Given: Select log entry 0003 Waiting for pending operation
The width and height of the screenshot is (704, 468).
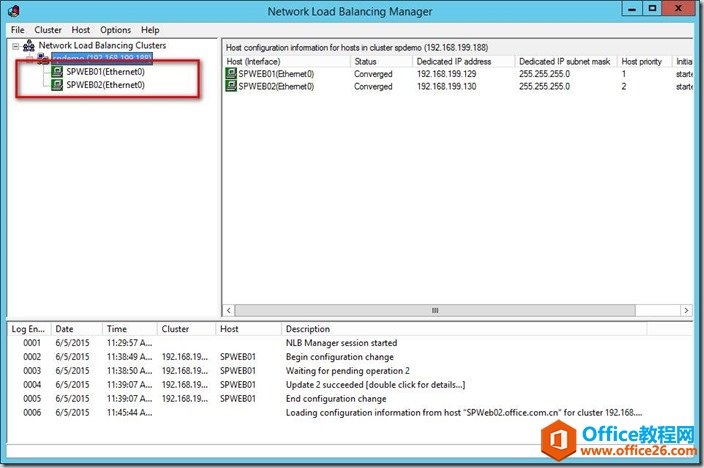Looking at the screenshot, I should [x=350, y=371].
